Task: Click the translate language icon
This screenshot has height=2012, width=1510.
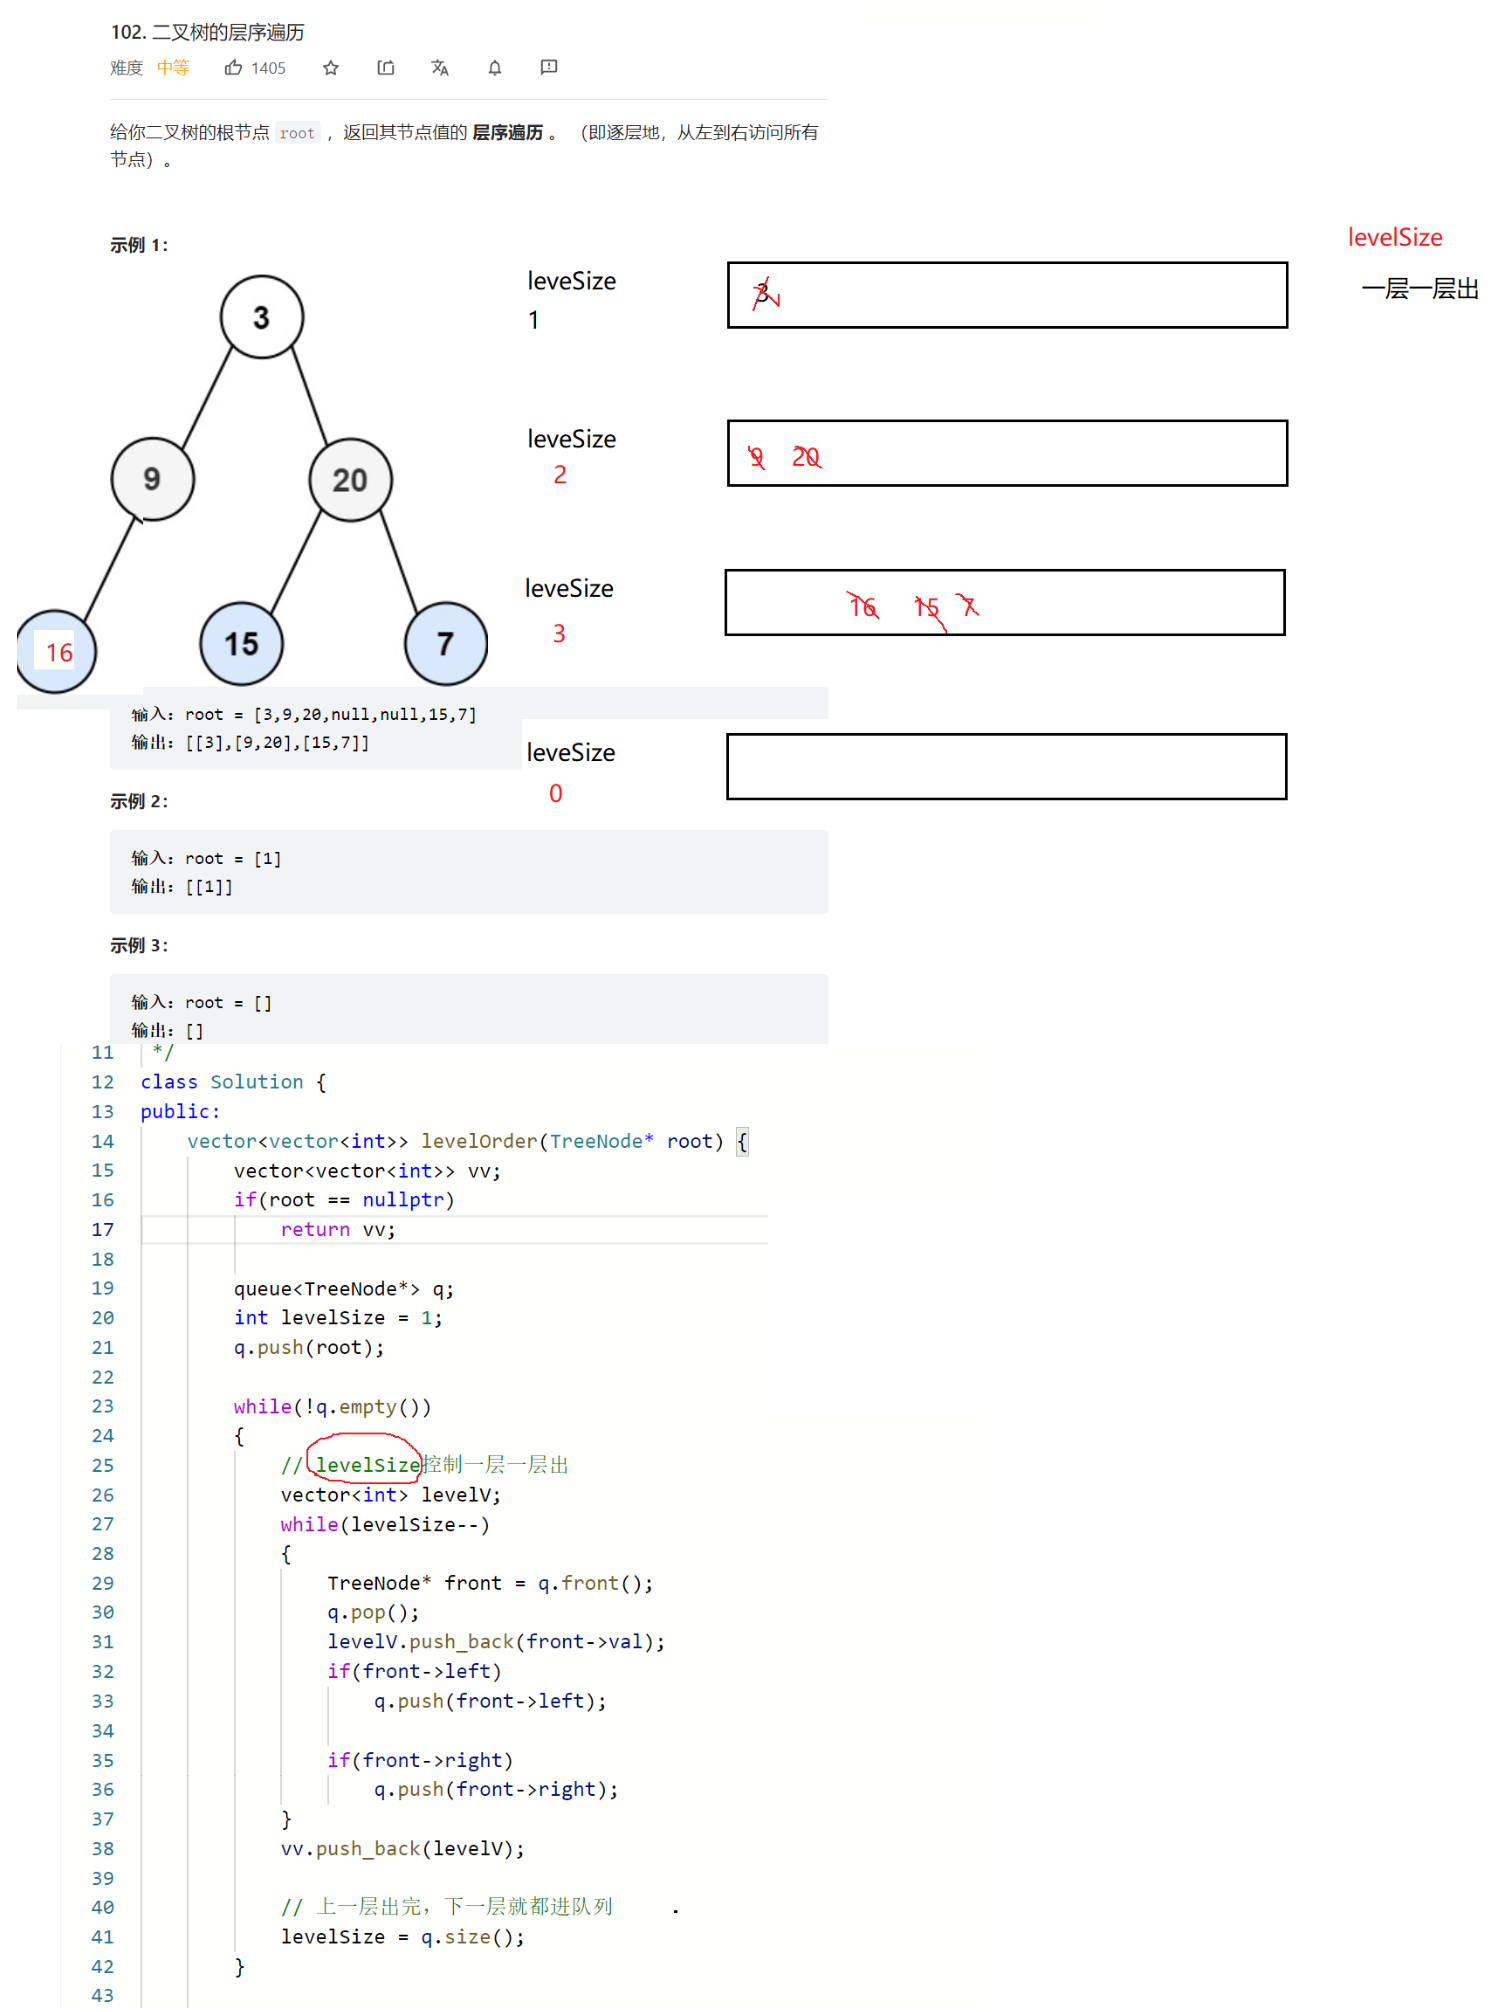Action: coord(440,67)
